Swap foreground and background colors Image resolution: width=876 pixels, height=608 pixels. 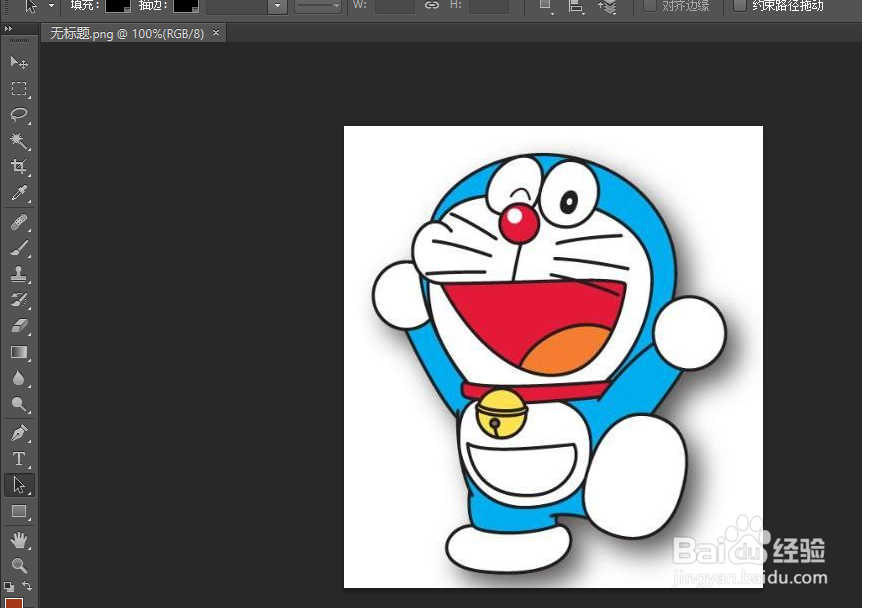click(27, 586)
